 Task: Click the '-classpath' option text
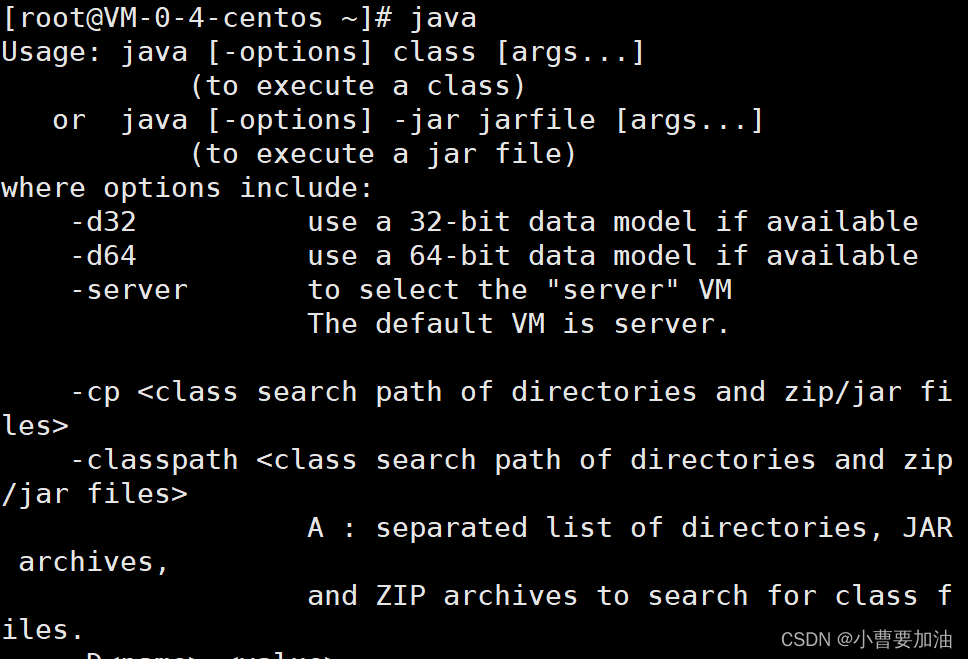click(x=154, y=461)
